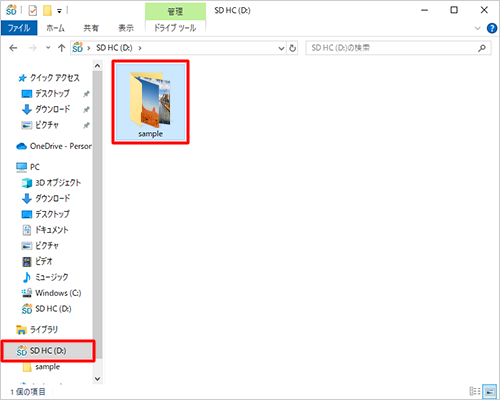
Task: Click the new folder quick access icon
Action: 47,11
